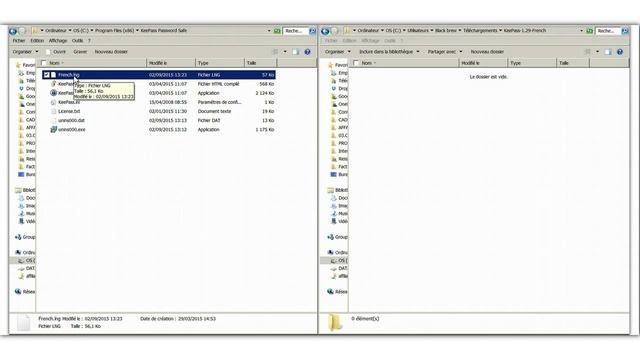Tick the select-all checkbox in KeePass Password Safe header
Viewport: 640px width, 360px height.
tap(44, 63)
